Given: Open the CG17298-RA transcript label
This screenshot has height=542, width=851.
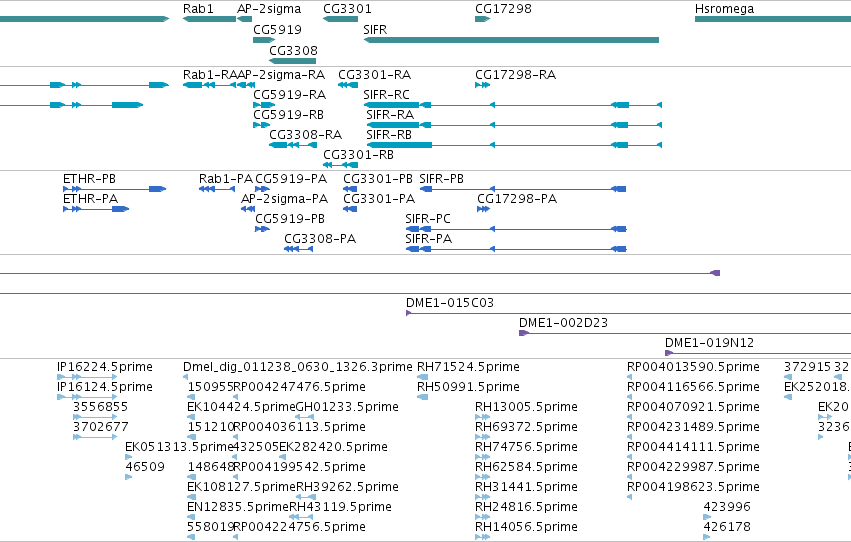Looking at the screenshot, I should pos(515,74).
